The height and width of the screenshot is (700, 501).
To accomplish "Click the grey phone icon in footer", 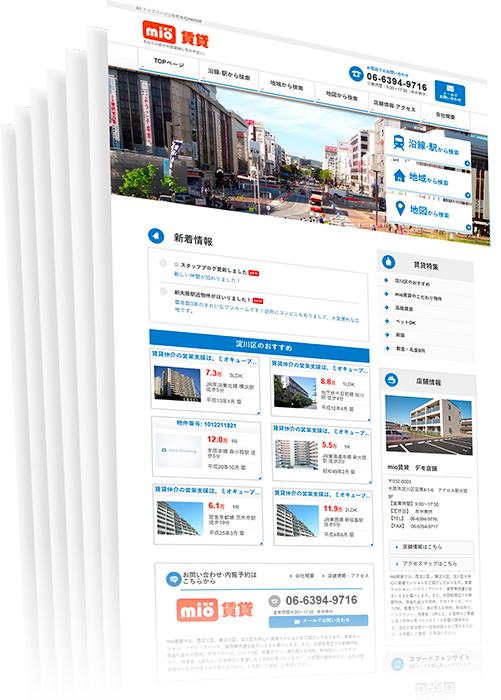I will 274,601.
